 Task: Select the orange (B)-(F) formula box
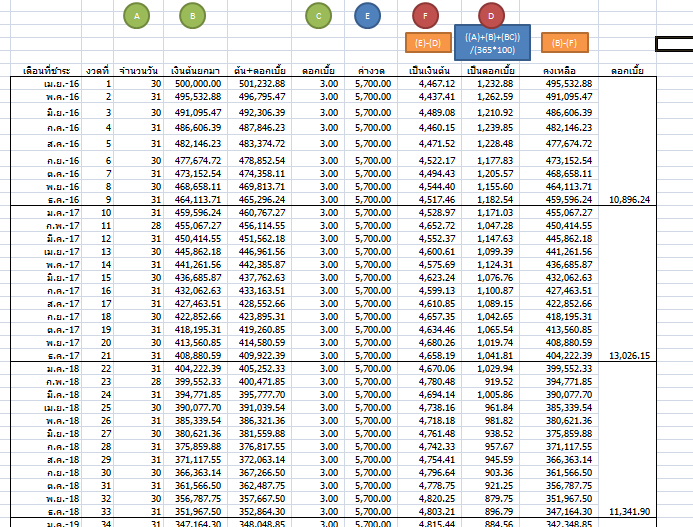click(x=565, y=43)
